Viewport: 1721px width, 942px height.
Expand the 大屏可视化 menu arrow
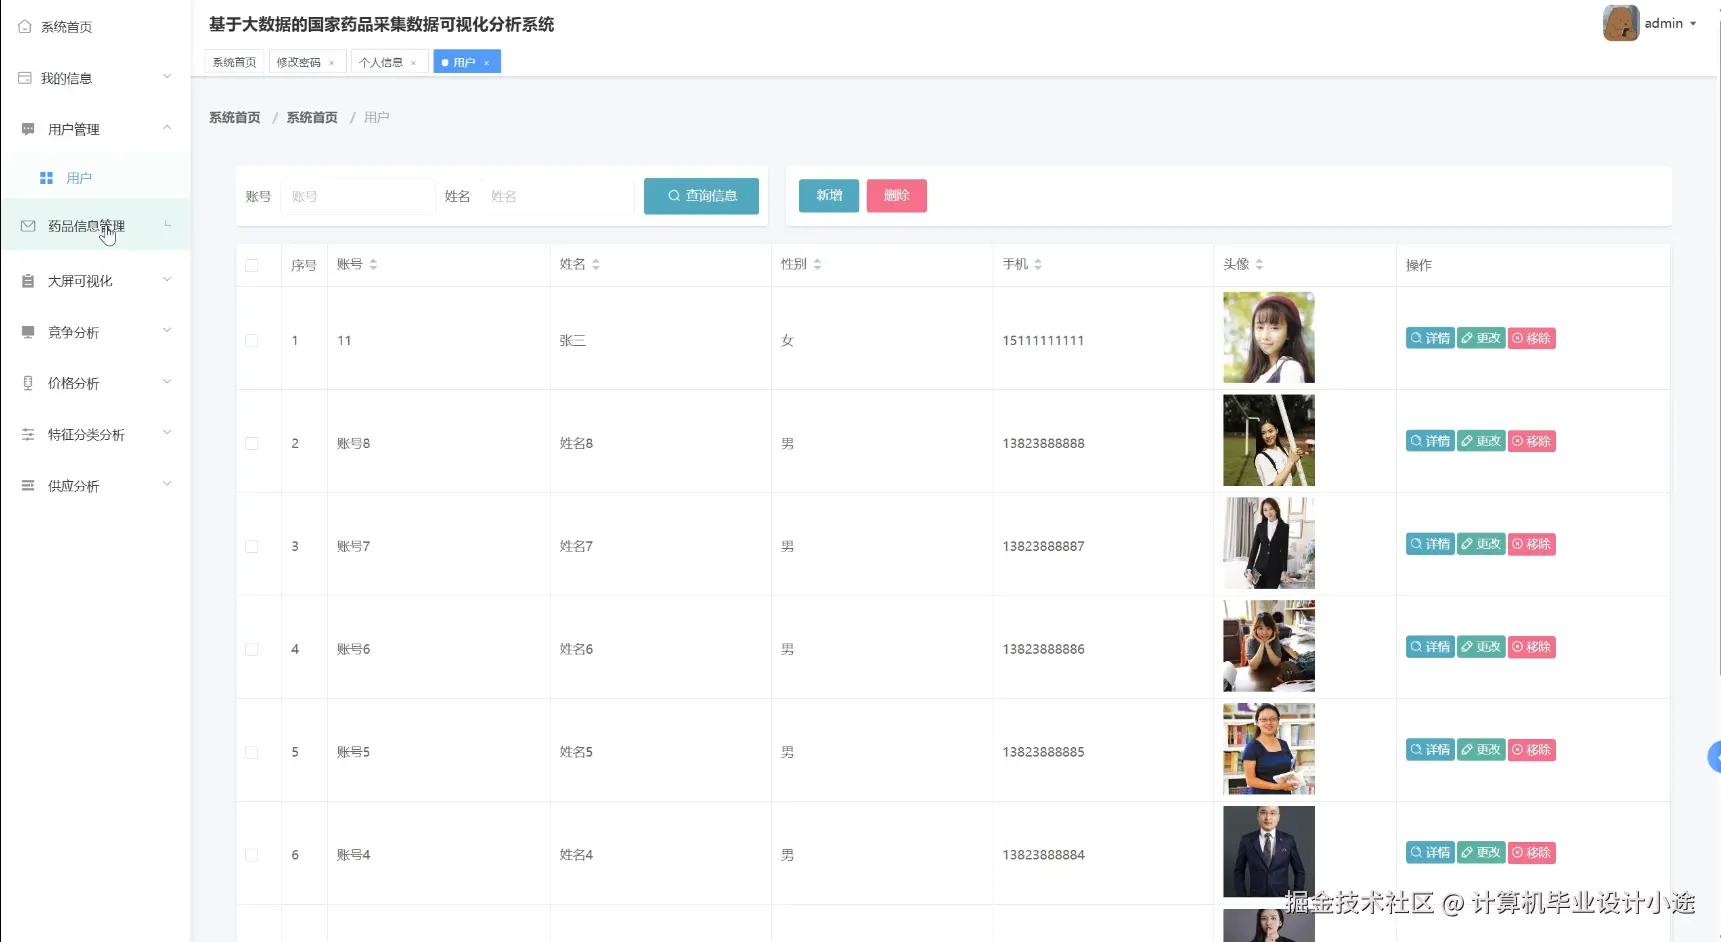167,279
